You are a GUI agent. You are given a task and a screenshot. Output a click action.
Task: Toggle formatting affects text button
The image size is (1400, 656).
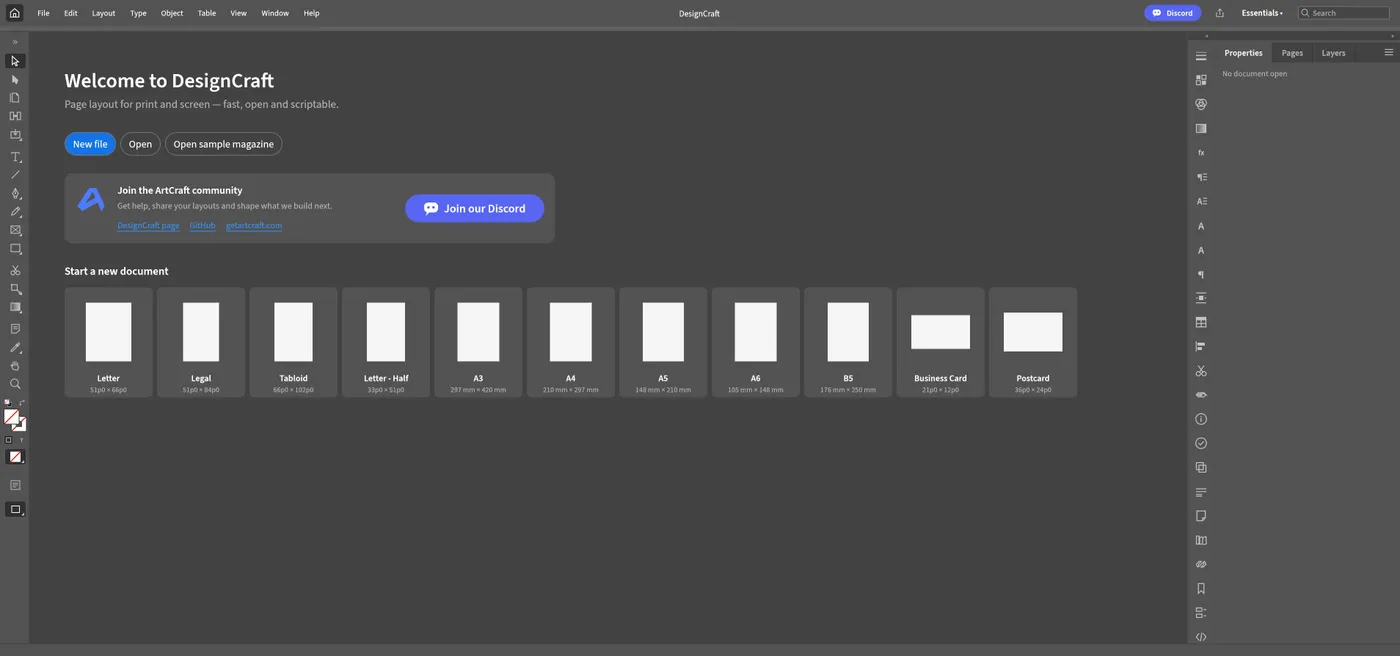point(21,440)
